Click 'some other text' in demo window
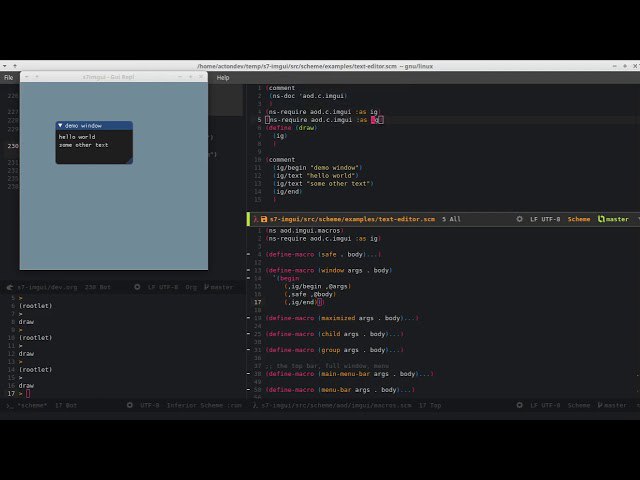 [x=83, y=145]
